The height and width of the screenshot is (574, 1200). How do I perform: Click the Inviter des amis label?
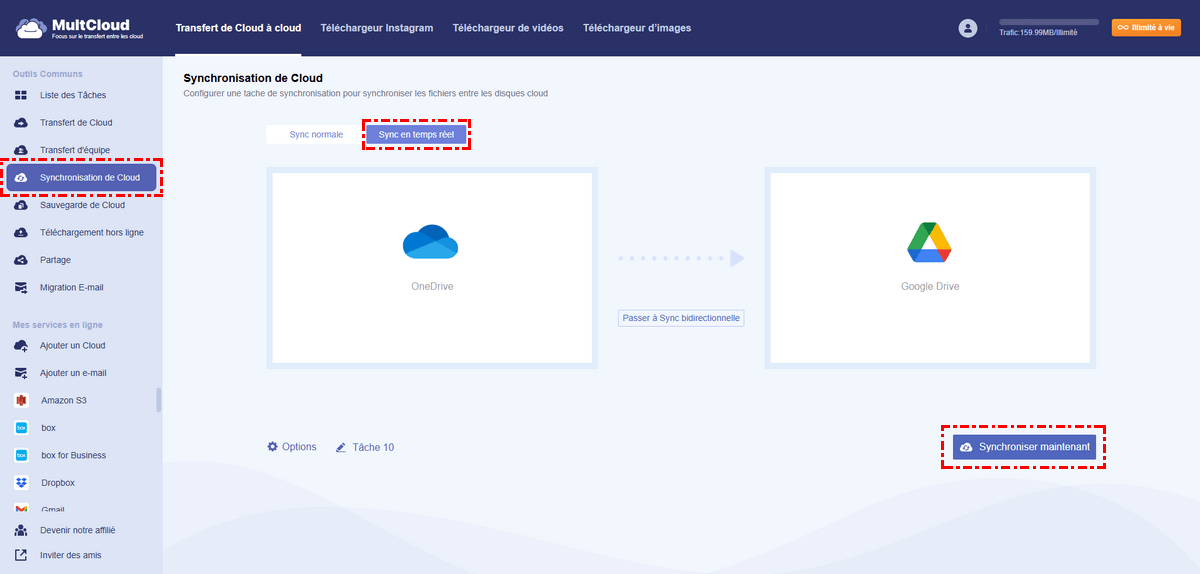(70, 555)
